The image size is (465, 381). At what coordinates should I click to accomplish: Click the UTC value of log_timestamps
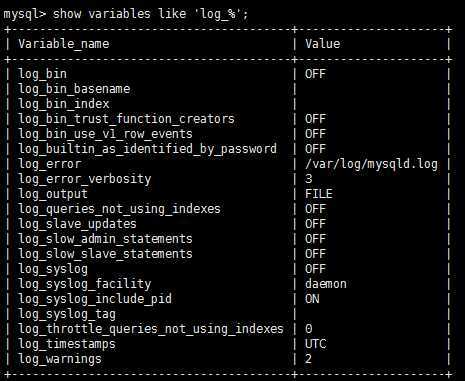click(315, 344)
